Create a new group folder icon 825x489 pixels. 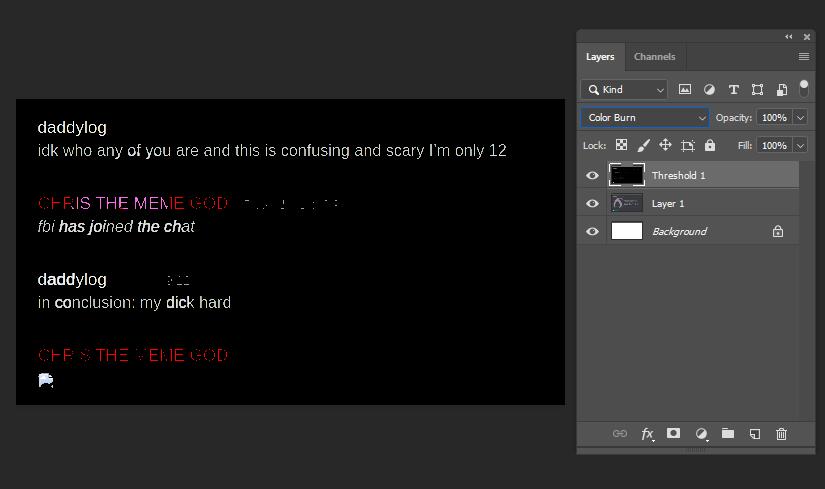tap(728, 433)
